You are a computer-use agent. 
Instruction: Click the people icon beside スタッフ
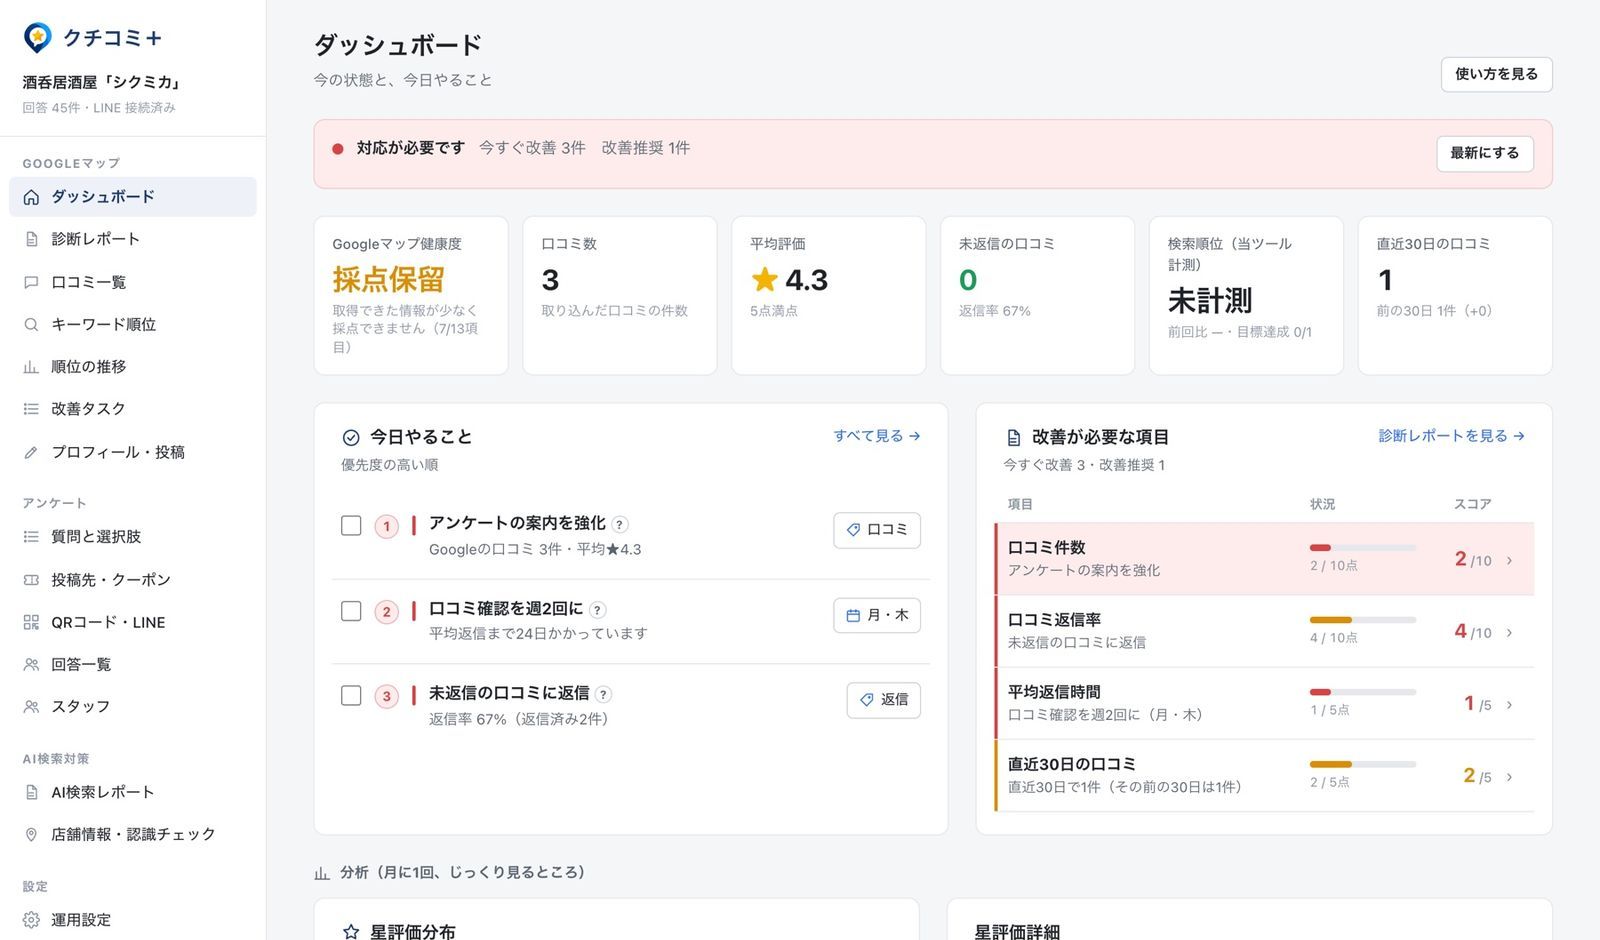(31, 706)
